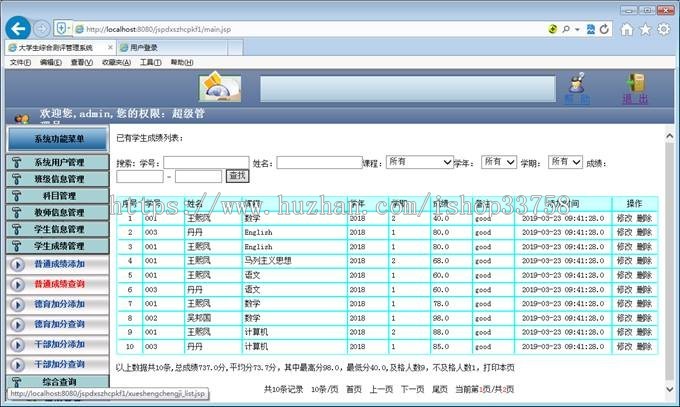Image resolution: width=680 pixels, height=407 pixels.
Task: Click the banner logo image
Action: (x=220, y=87)
